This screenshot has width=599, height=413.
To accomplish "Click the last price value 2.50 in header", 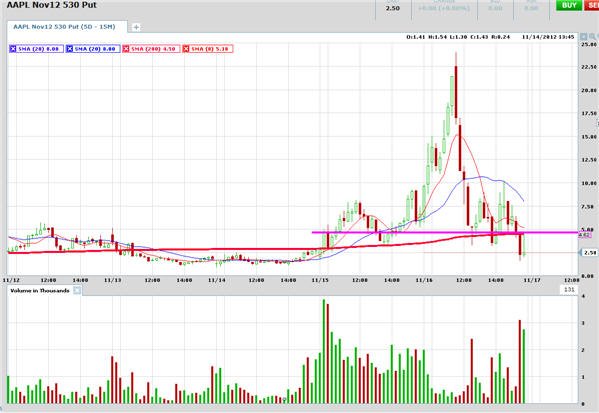I will click(x=393, y=8).
